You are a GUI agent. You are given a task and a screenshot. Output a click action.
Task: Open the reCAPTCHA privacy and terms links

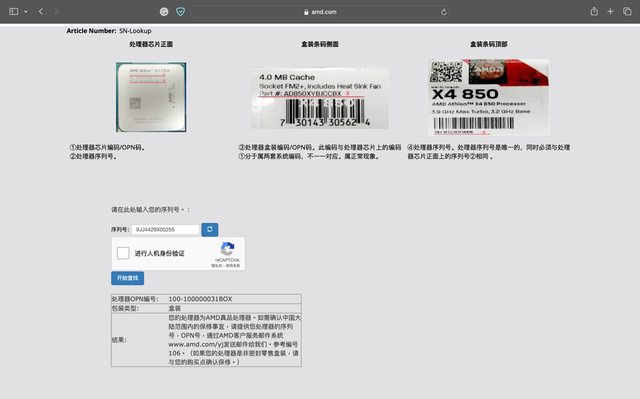tap(226, 266)
